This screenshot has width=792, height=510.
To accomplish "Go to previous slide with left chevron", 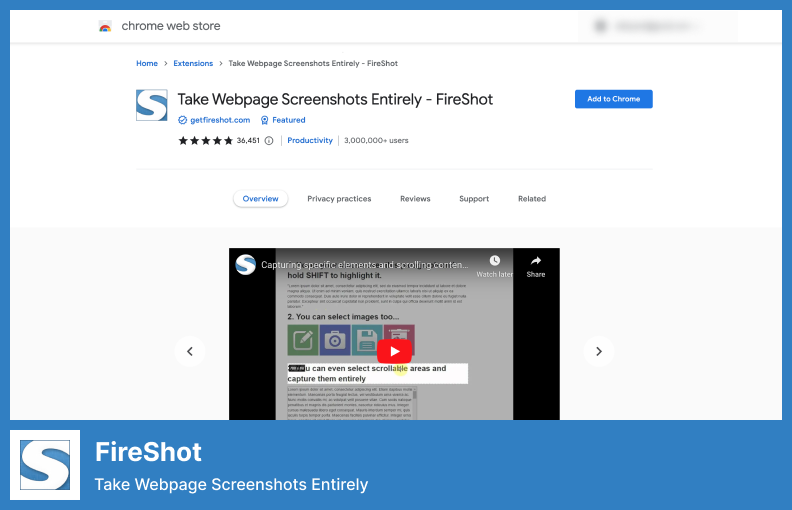I will [190, 351].
